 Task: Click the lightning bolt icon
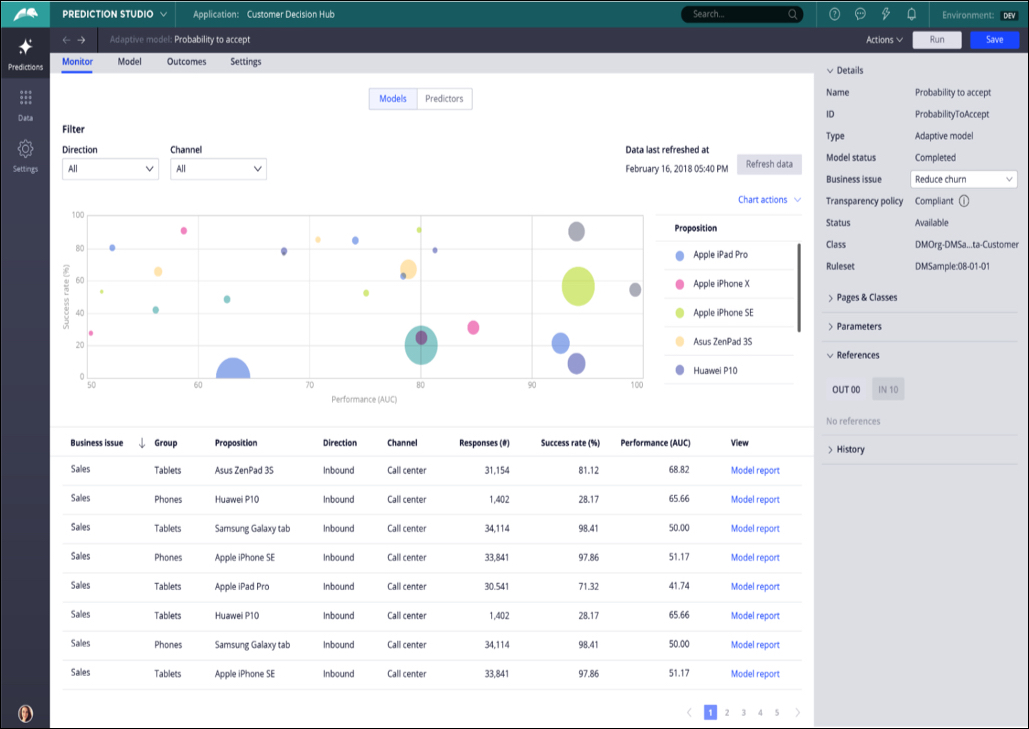point(885,14)
